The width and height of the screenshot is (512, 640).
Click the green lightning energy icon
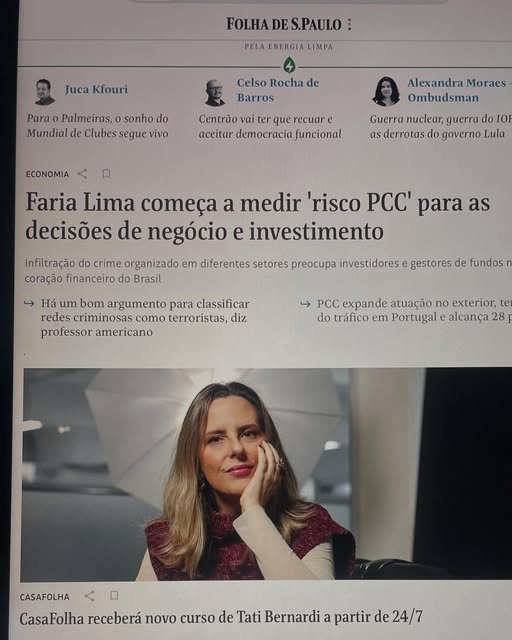(289, 65)
